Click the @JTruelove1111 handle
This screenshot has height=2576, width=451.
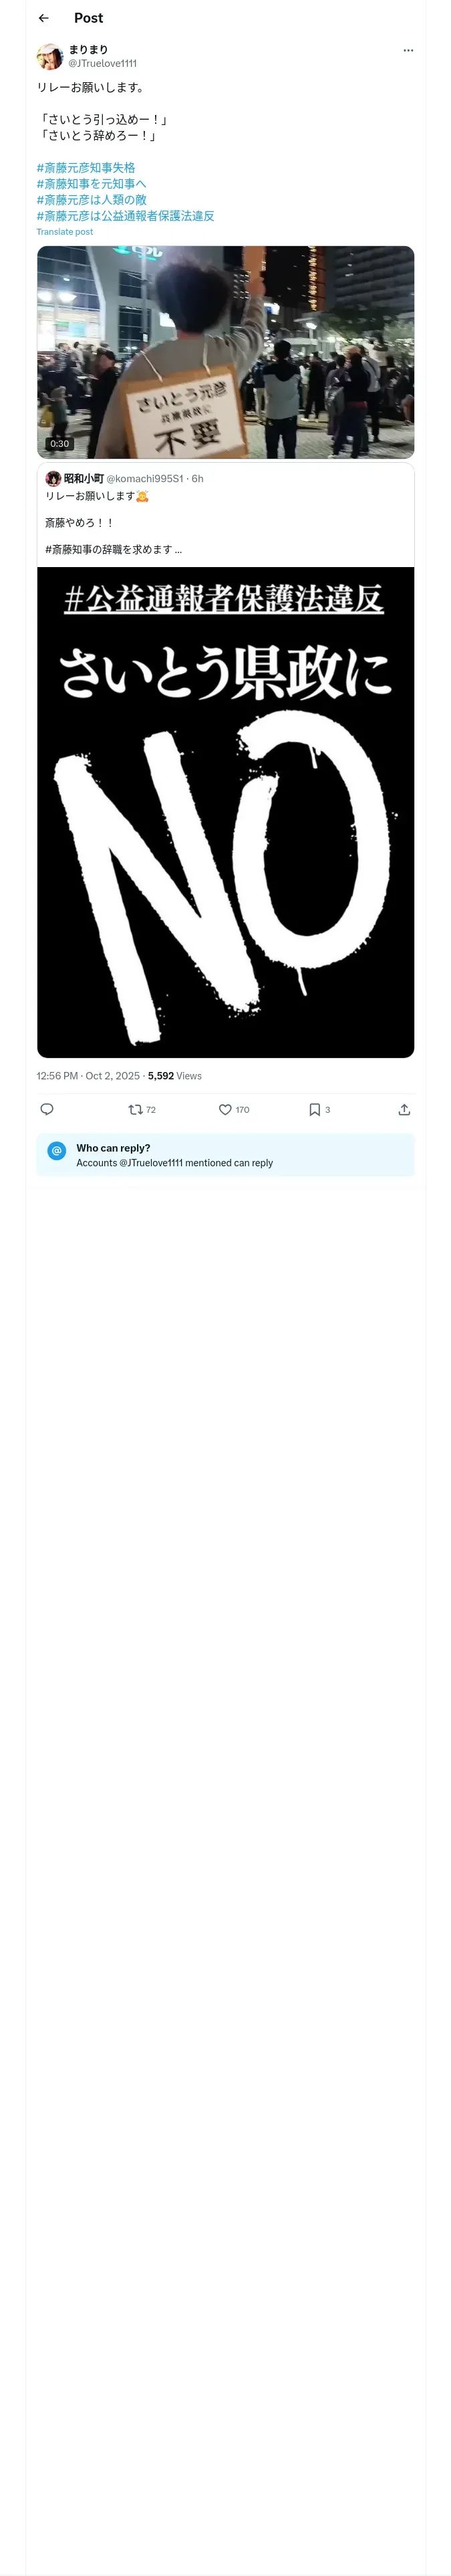[x=103, y=63]
